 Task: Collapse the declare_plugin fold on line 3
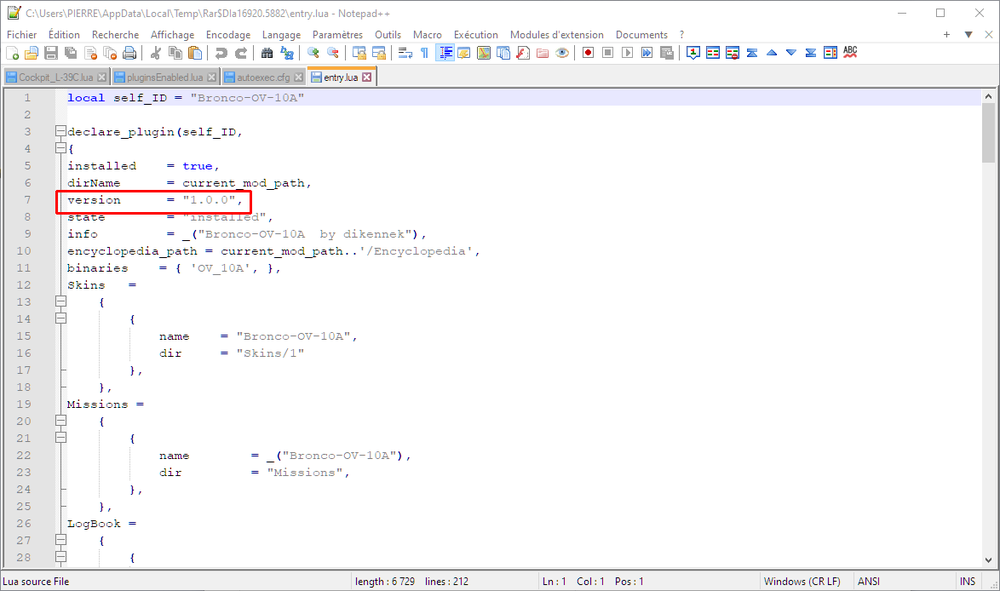[x=61, y=131]
